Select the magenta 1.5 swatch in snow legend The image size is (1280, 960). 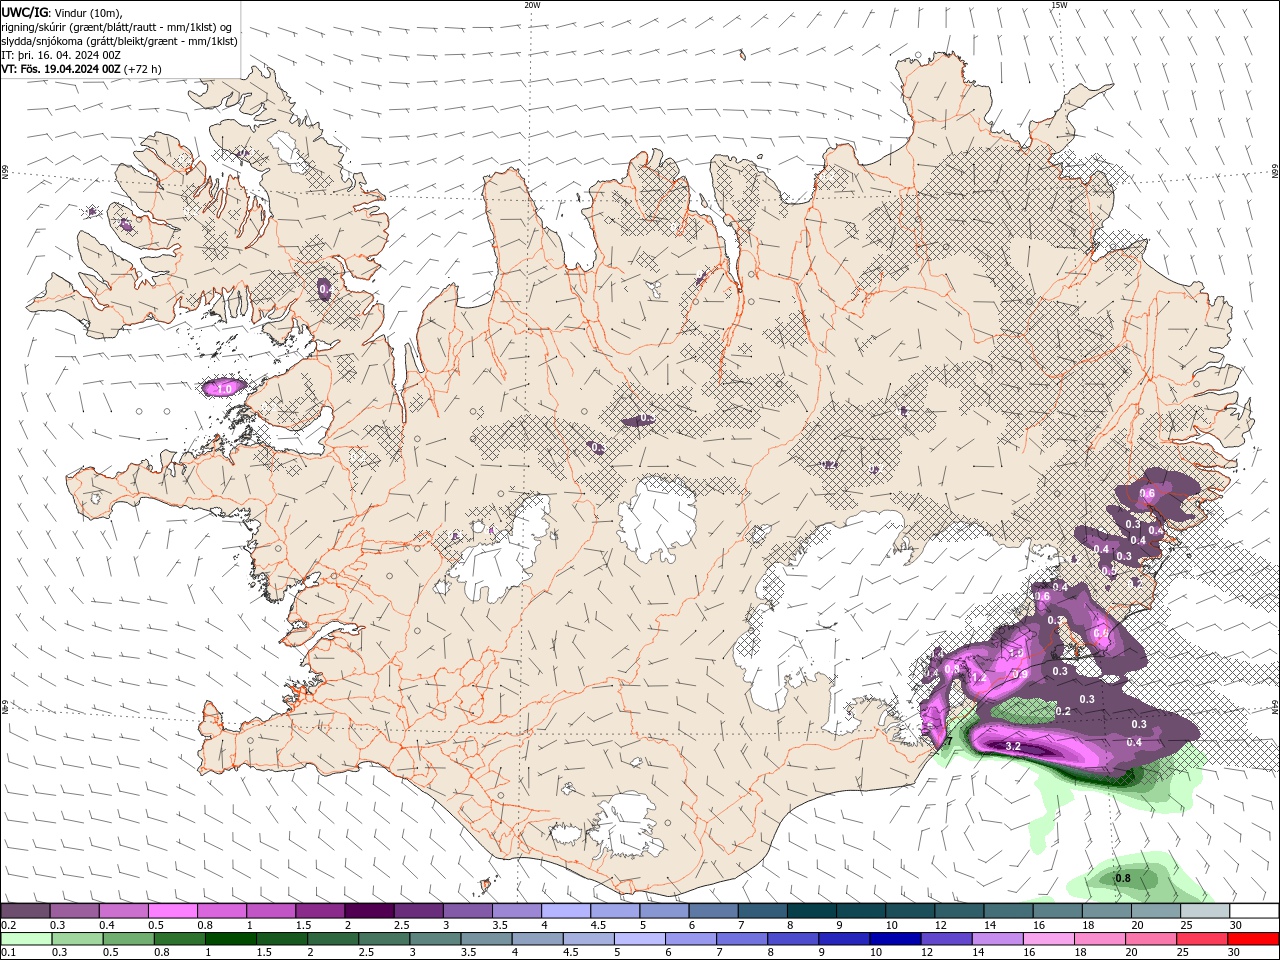(319, 911)
